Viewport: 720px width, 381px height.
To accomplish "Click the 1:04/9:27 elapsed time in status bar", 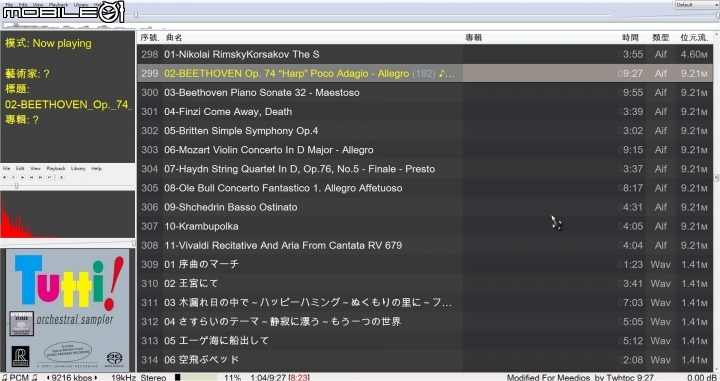I will pos(270,377).
